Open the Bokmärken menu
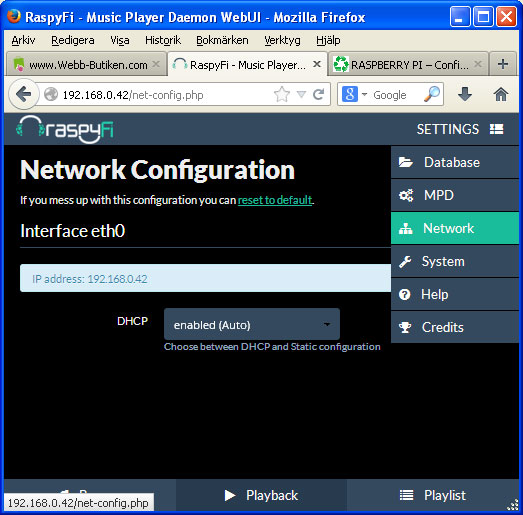This screenshot has height=515, width=523. (222, 40)
